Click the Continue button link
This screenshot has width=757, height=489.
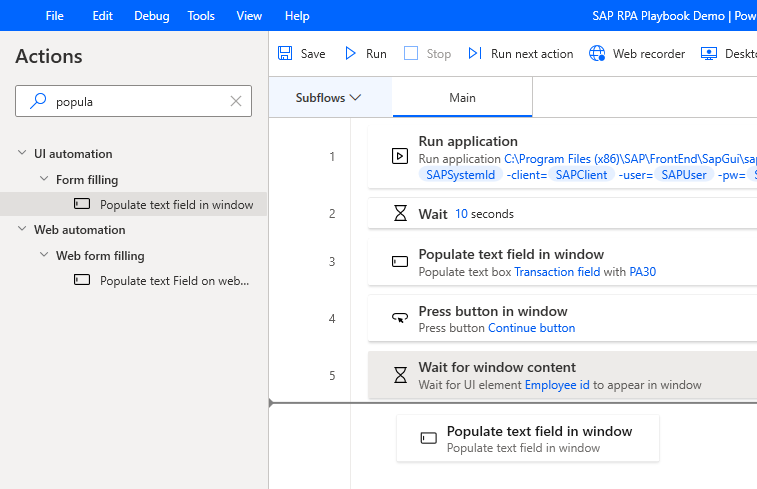[532, 328]
